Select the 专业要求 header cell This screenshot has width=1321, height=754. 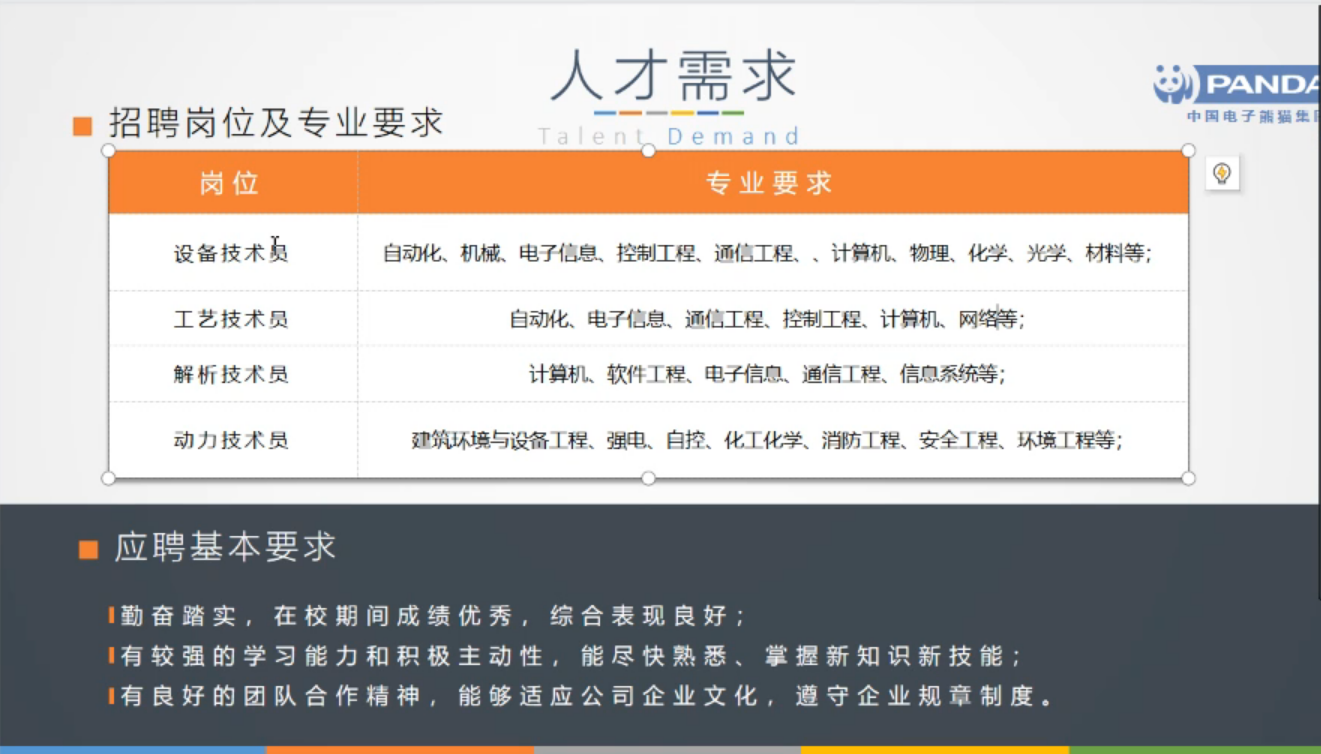(770, 183)
